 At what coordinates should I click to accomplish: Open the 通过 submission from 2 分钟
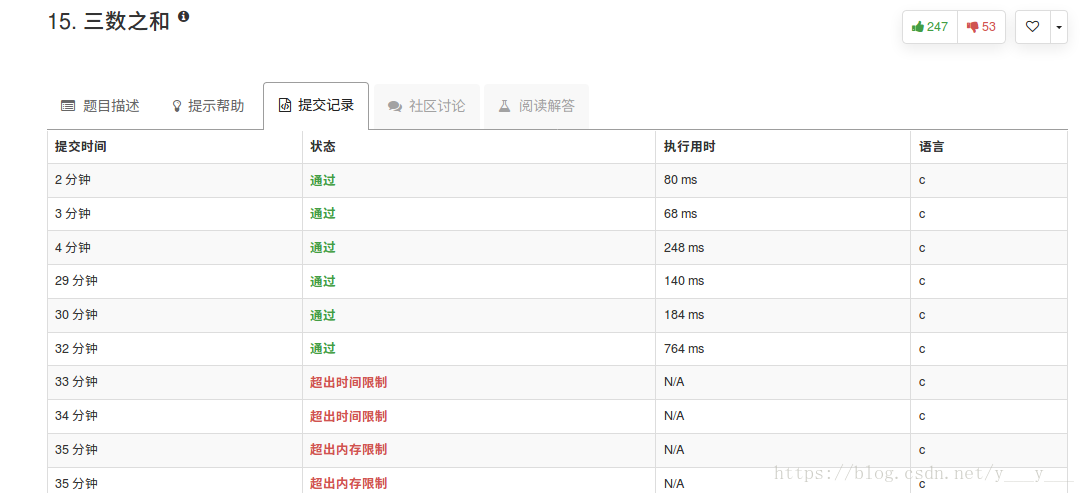[322, 180]
